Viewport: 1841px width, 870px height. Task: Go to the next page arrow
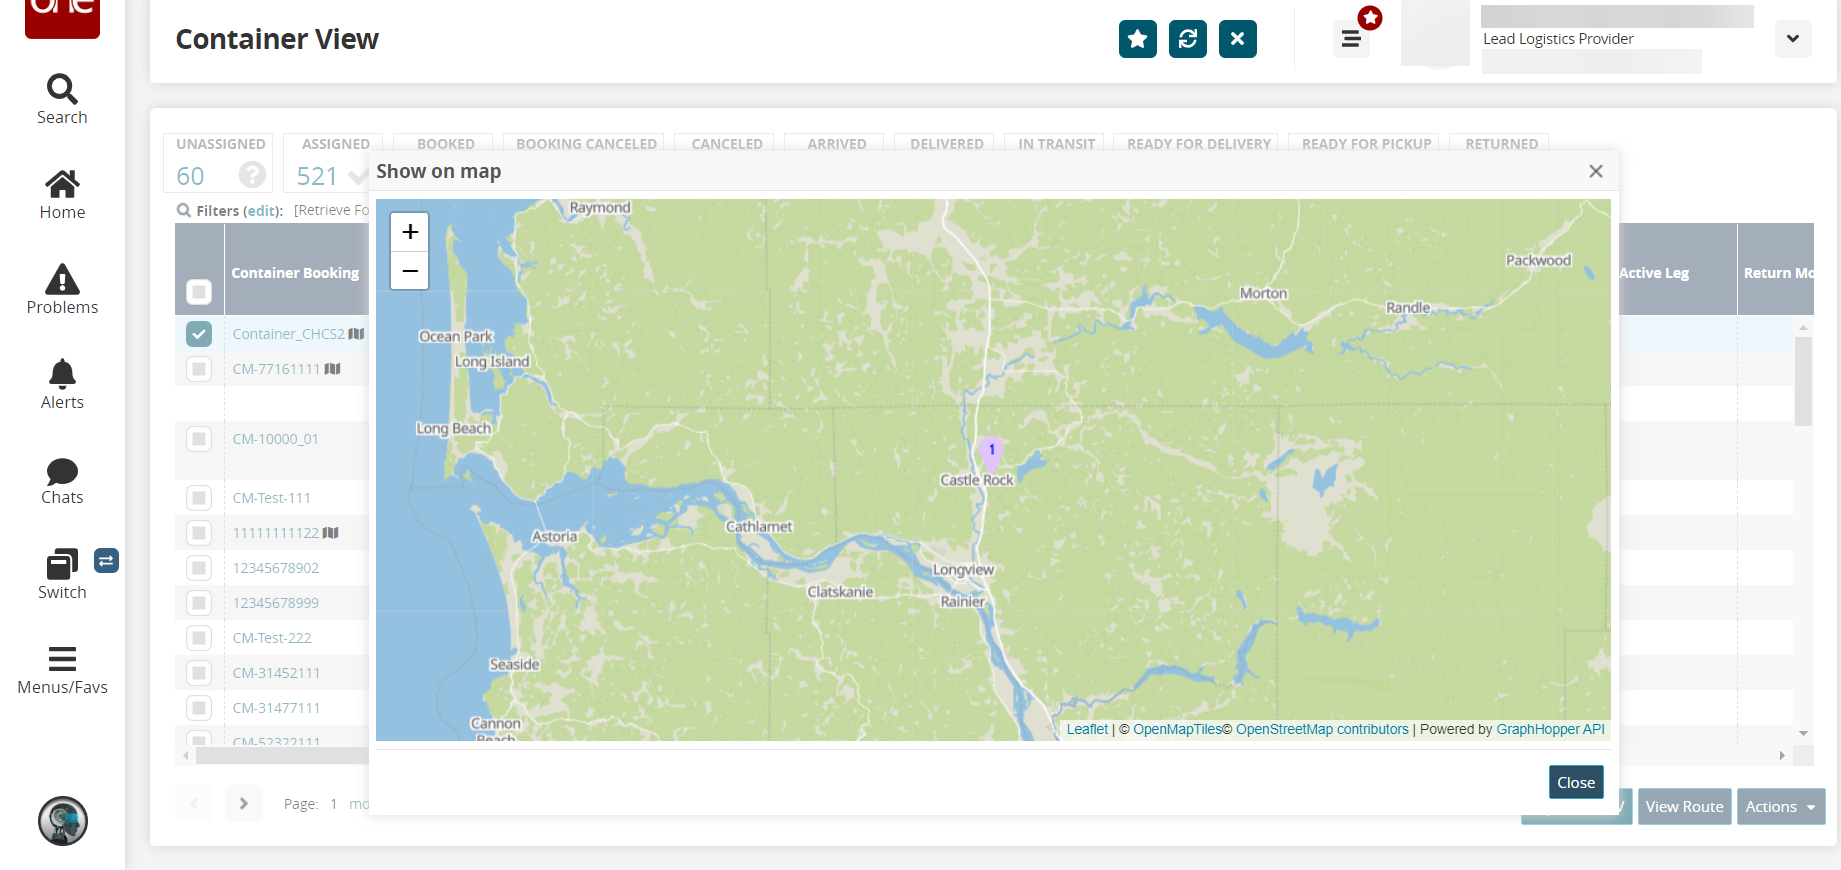point(244,803)
